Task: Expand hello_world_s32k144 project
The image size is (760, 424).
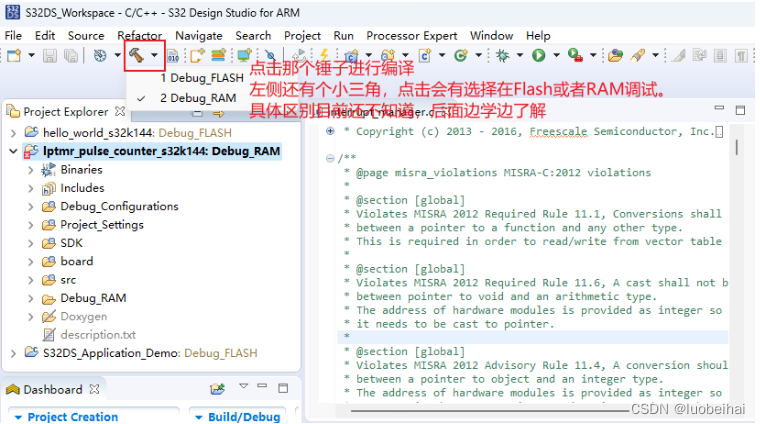Action: [x=14, y=133]
